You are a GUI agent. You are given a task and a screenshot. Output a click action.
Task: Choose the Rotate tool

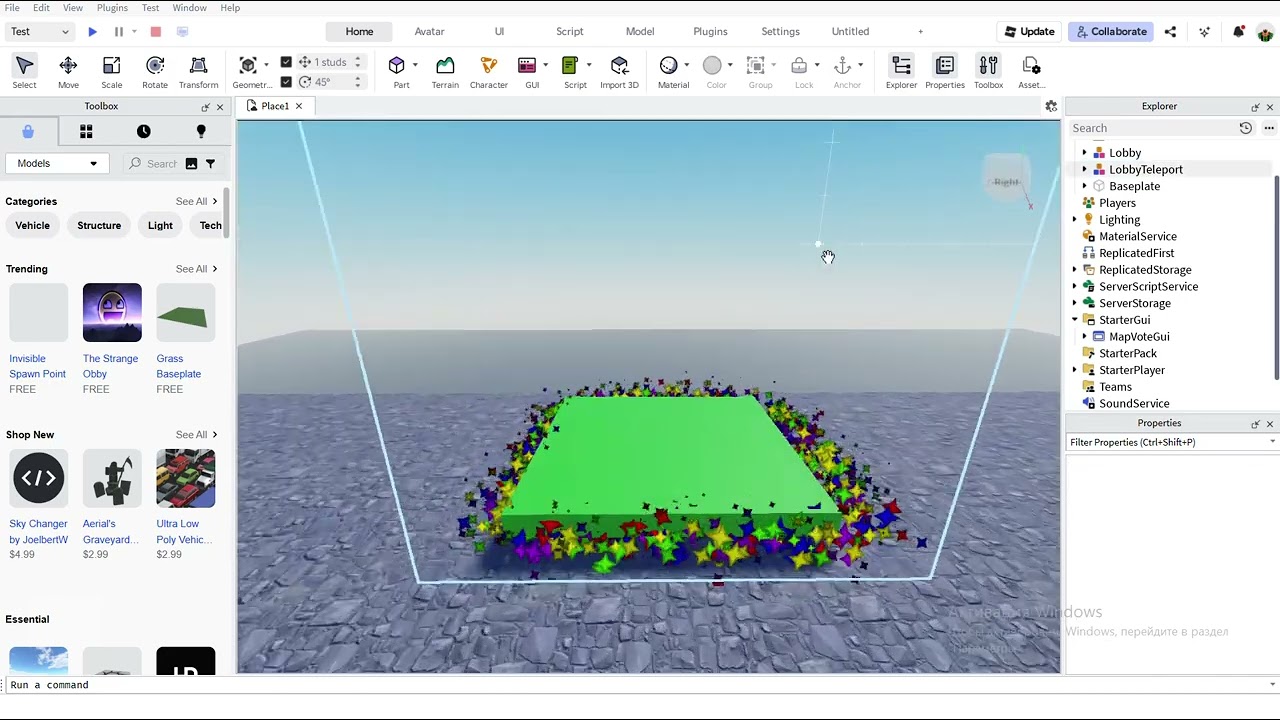point(155,72)
